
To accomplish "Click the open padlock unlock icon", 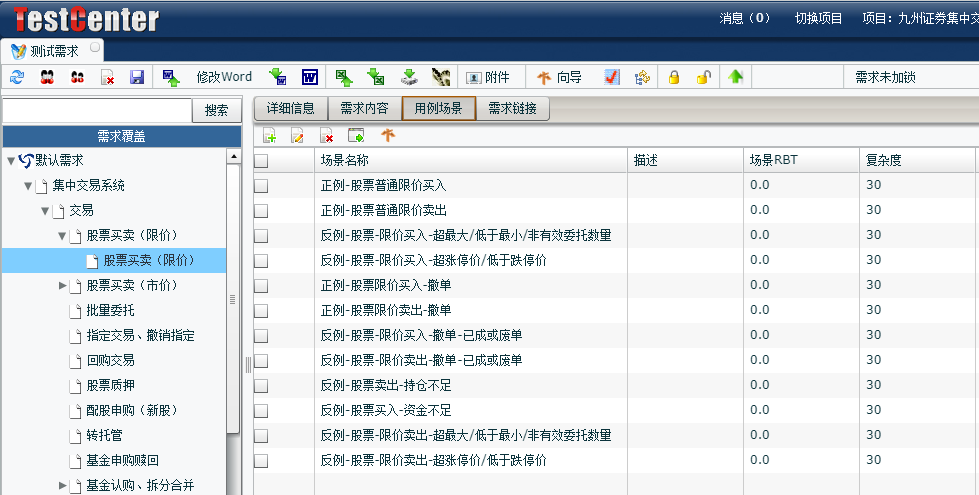I will [704, 77].
